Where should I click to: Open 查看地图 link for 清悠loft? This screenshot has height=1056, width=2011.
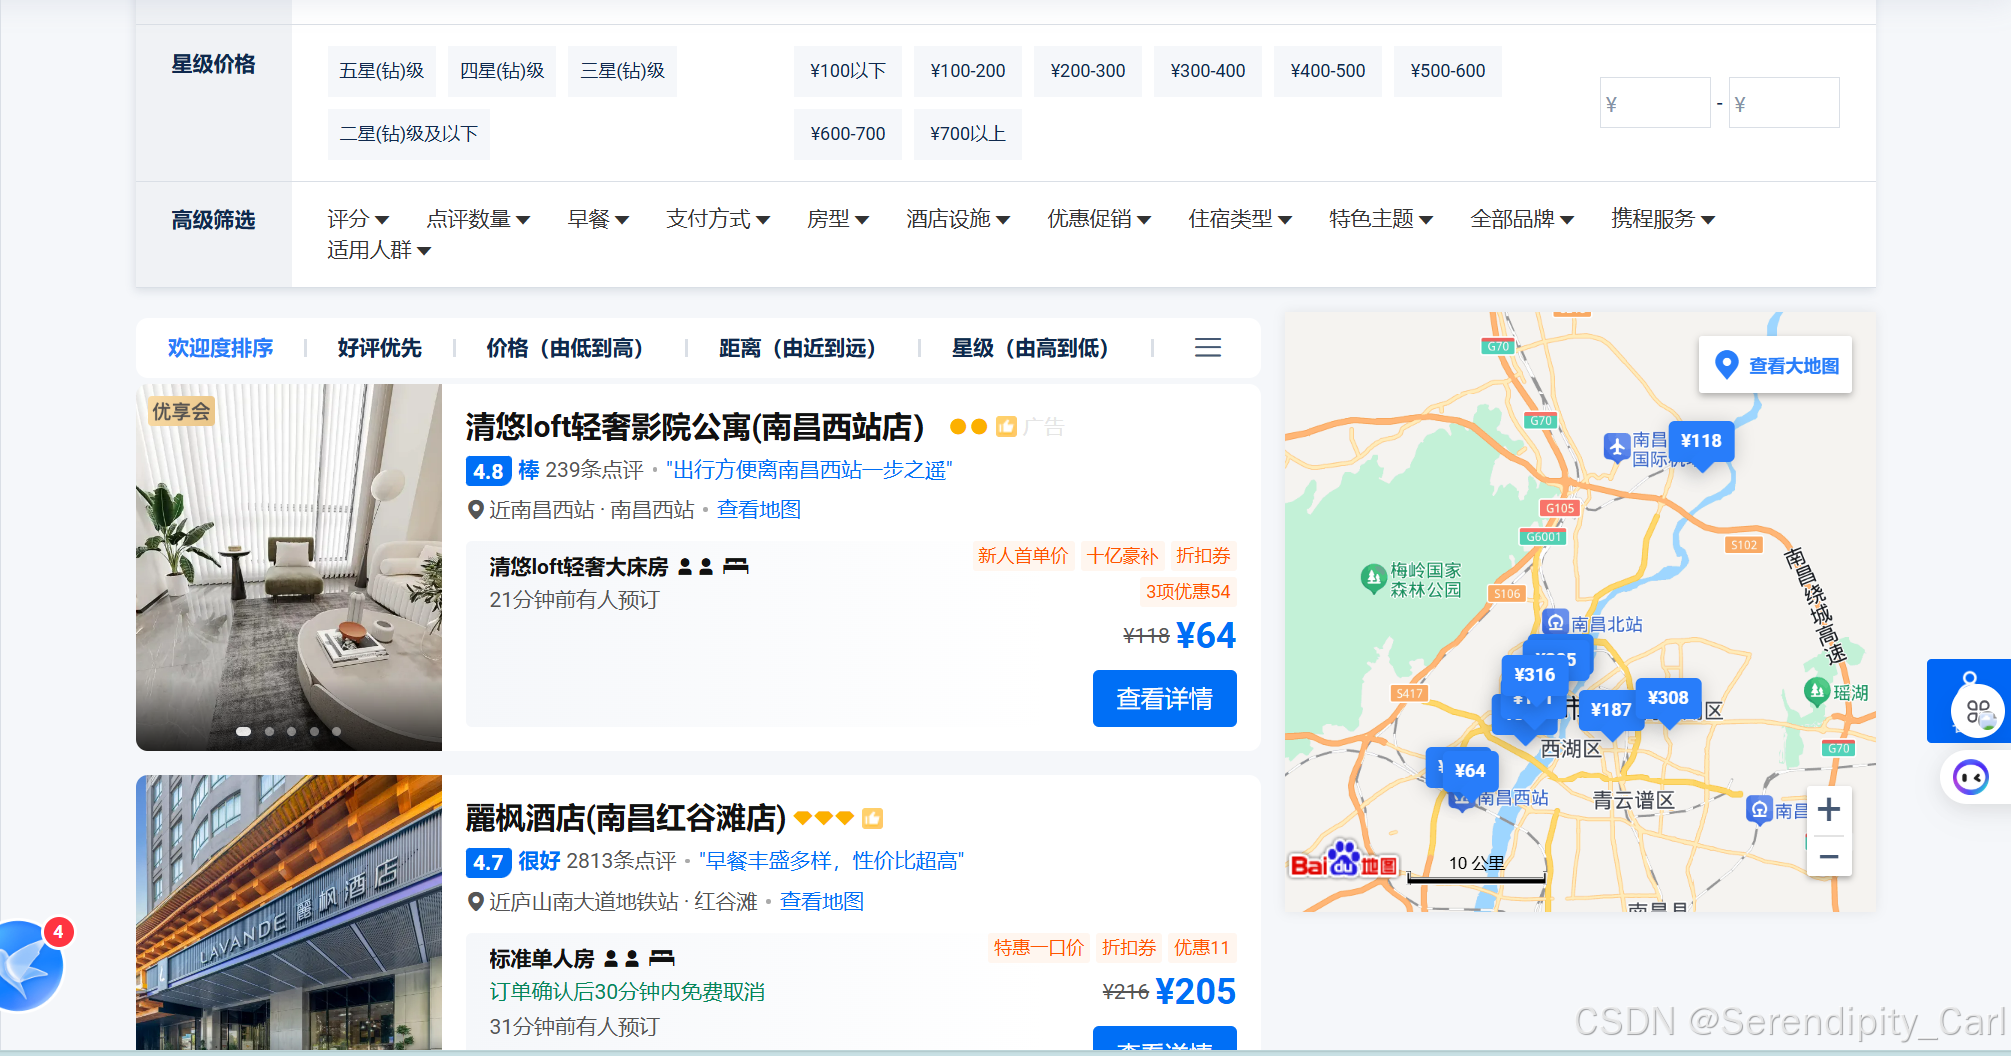click(x=759, y=510)
